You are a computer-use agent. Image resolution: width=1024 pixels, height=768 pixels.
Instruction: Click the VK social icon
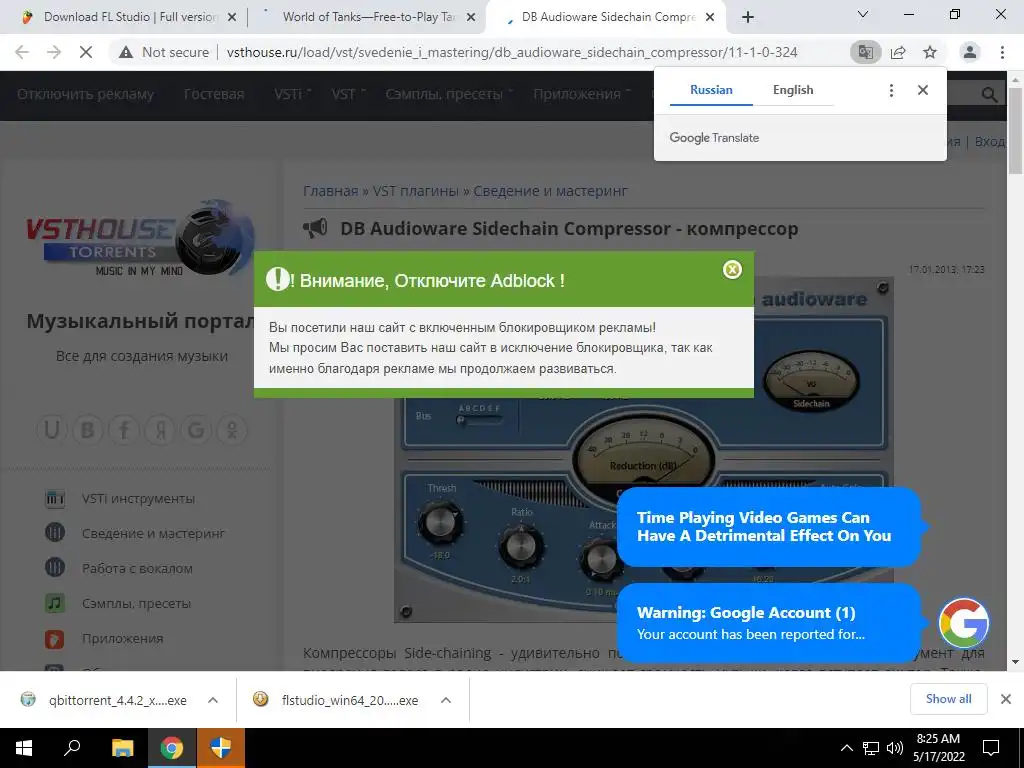[x=88, y=430]
